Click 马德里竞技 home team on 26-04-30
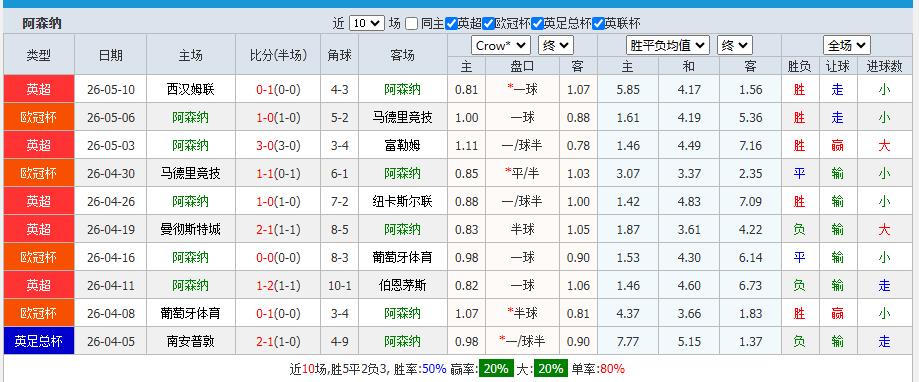This screenshot has height=382, width=919. coord(190,173)
